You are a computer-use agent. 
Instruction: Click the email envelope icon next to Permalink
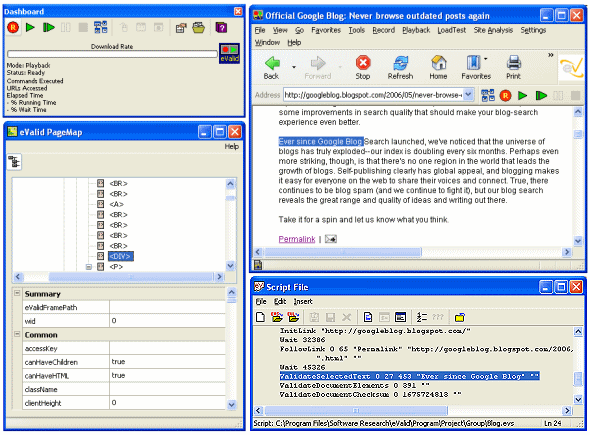pyautogui.click(x=331, y=239)
